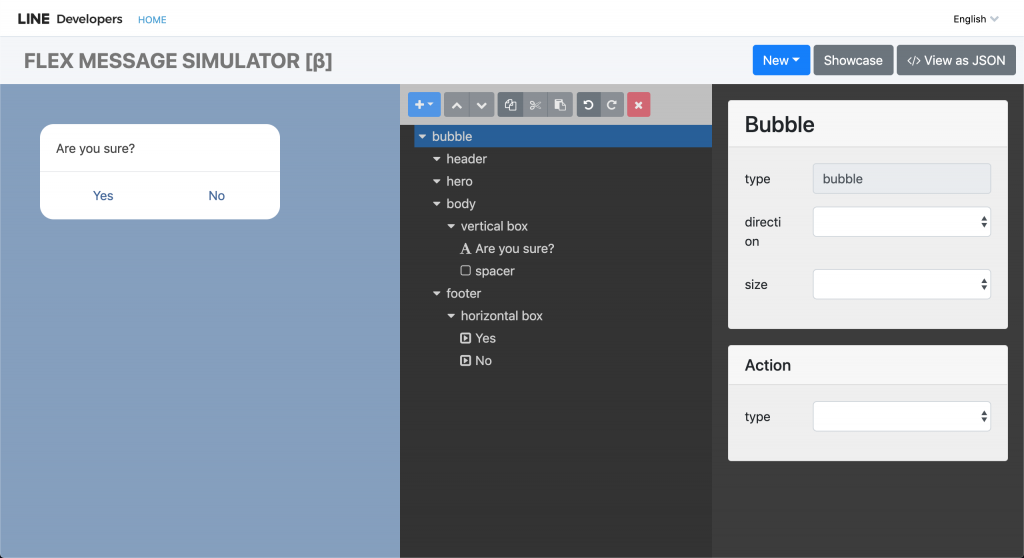Screen dimensions: 1024x558
Task: Open the Action type dropdown
Action: point(901,416)
